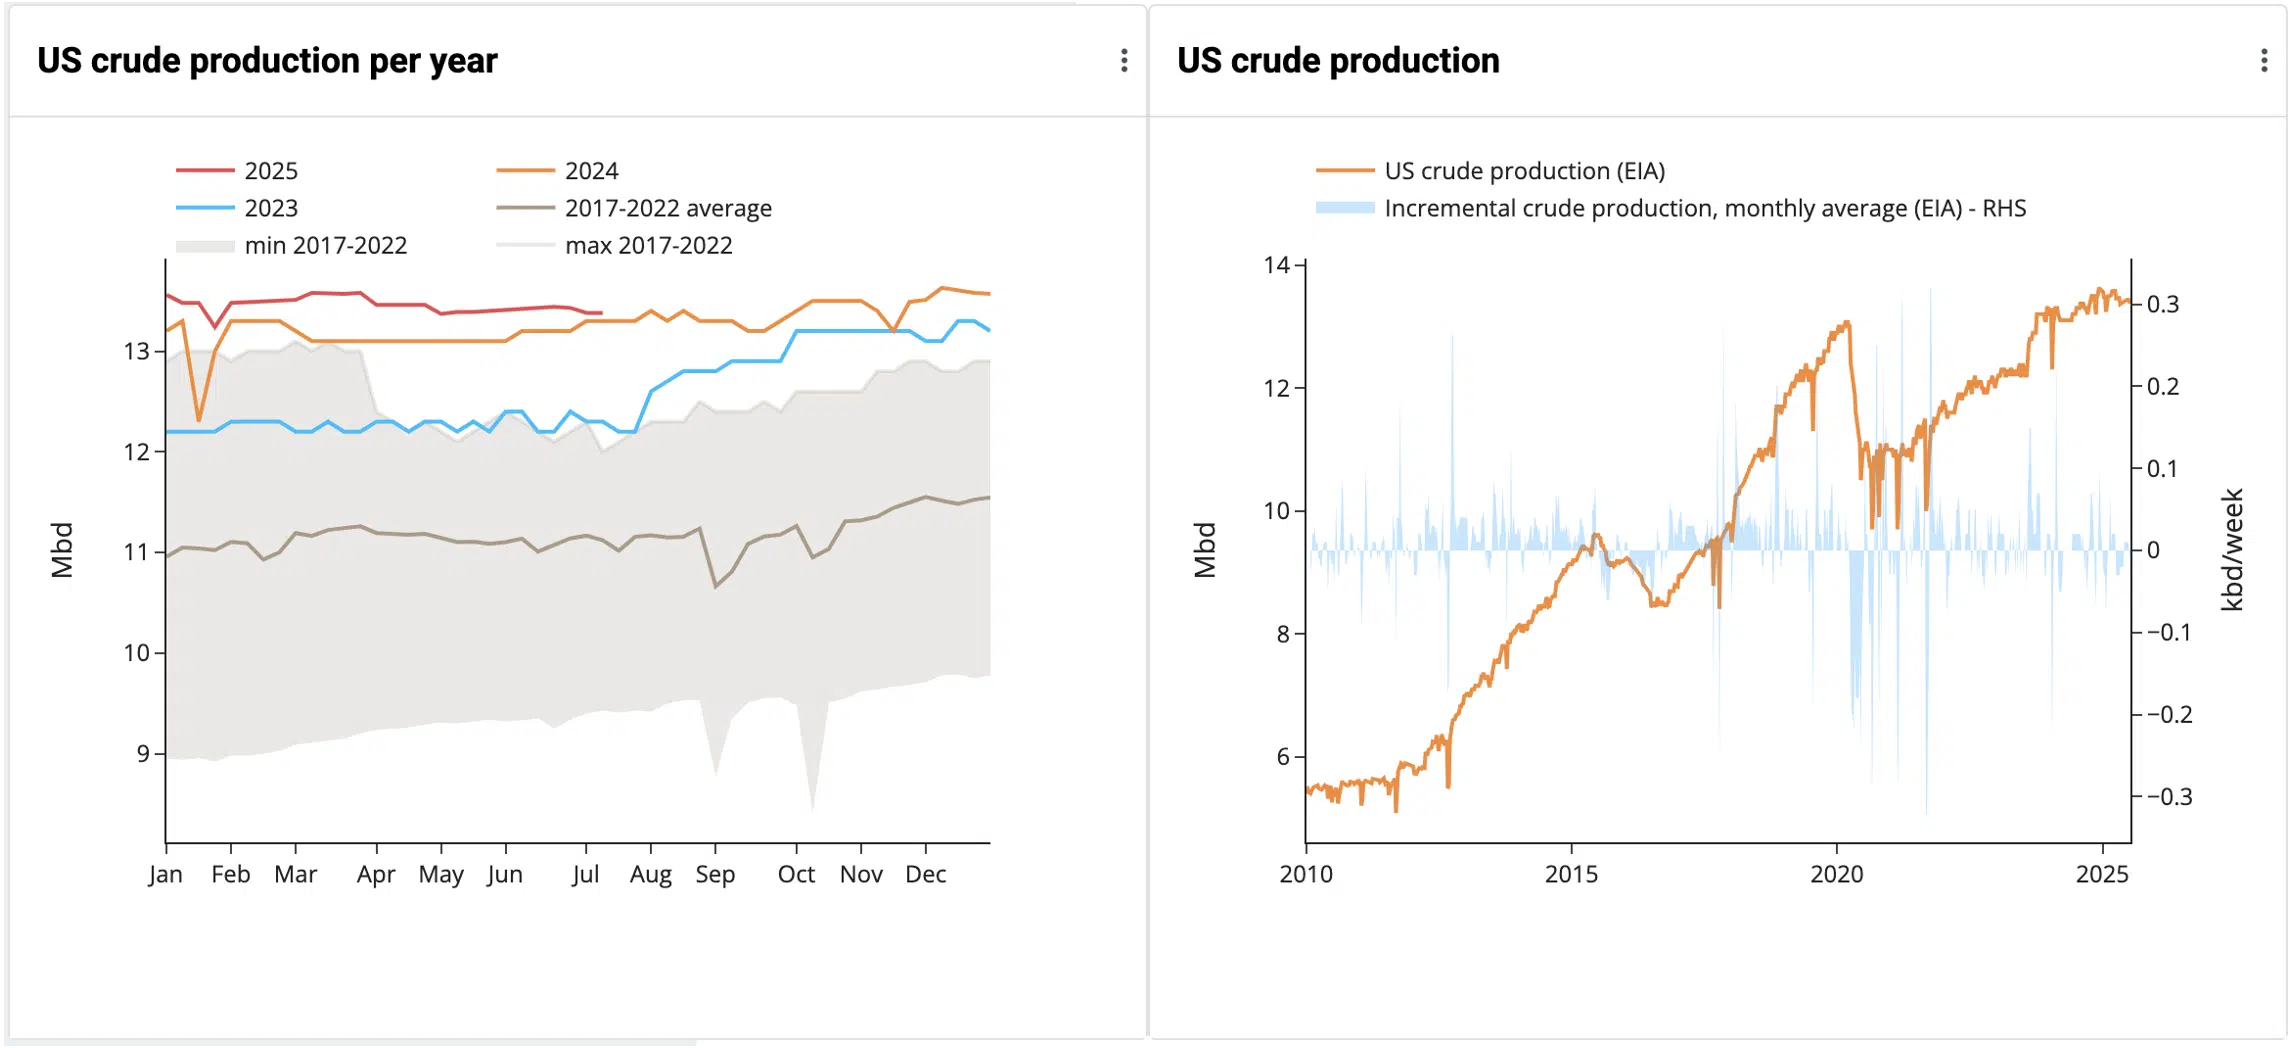Image resolution: width=2290 pixels, height=1048 pixels.
Task: Toggle the 2017-2022 average legend entry
Action: 634,208
